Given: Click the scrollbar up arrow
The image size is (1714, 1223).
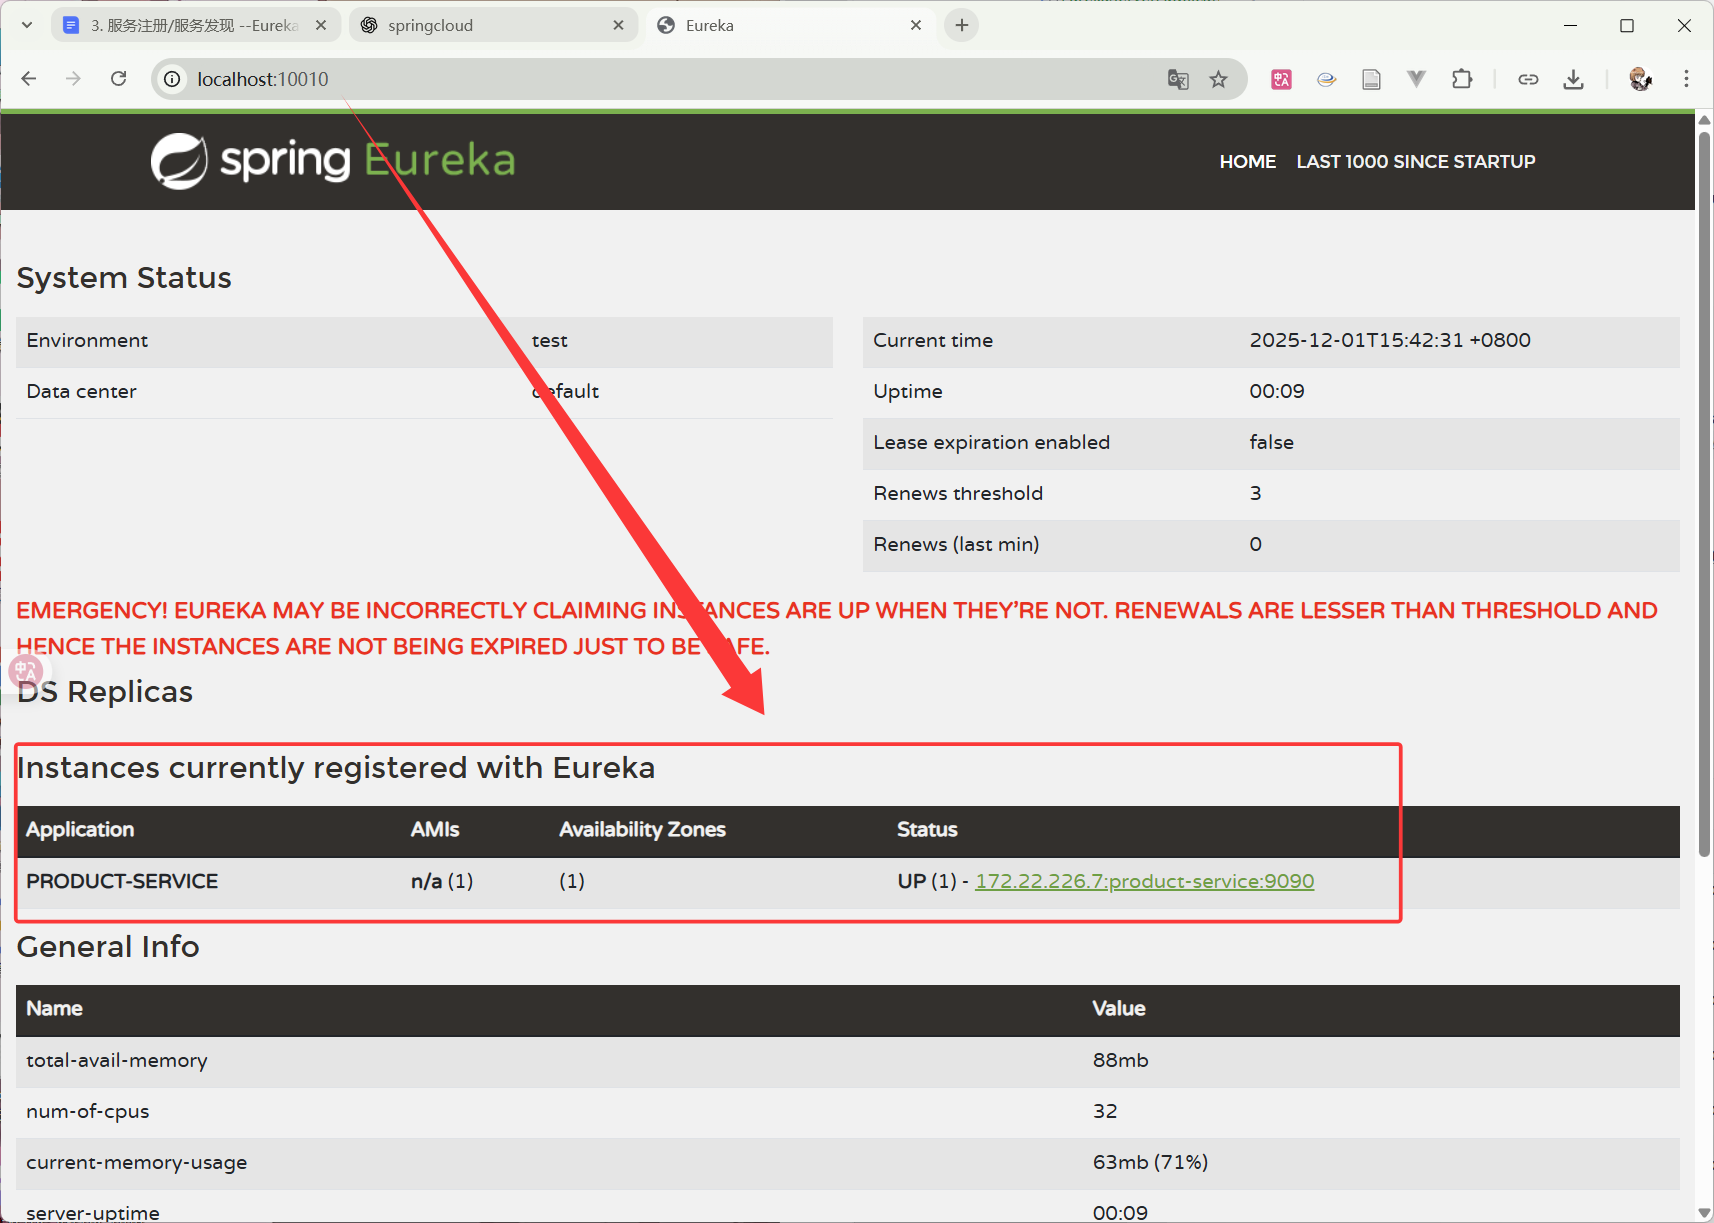Looking at the screenshot, I should (x=1704, y=120).
